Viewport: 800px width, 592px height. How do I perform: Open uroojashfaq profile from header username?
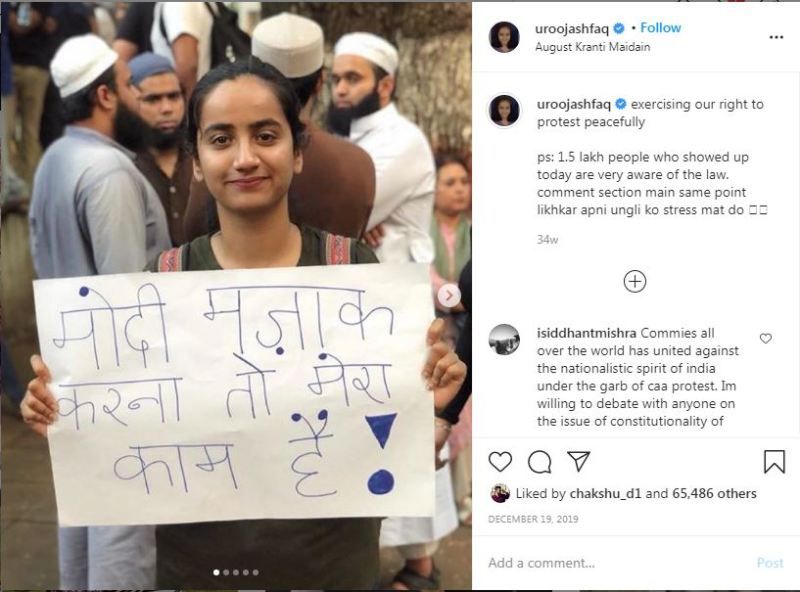571,29
